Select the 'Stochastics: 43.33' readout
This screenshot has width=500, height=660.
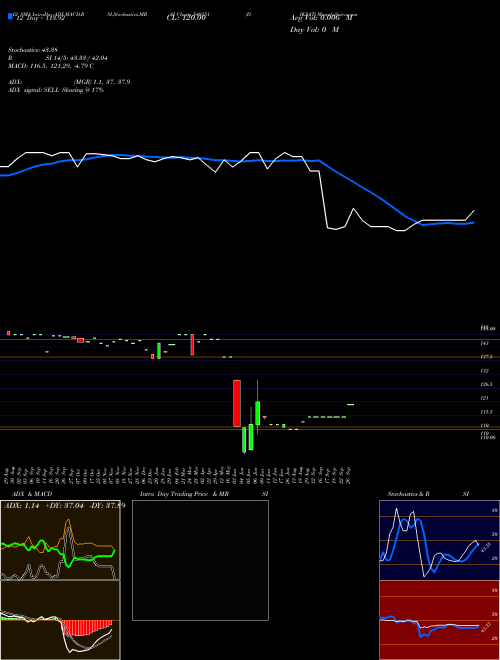[32, 51]
